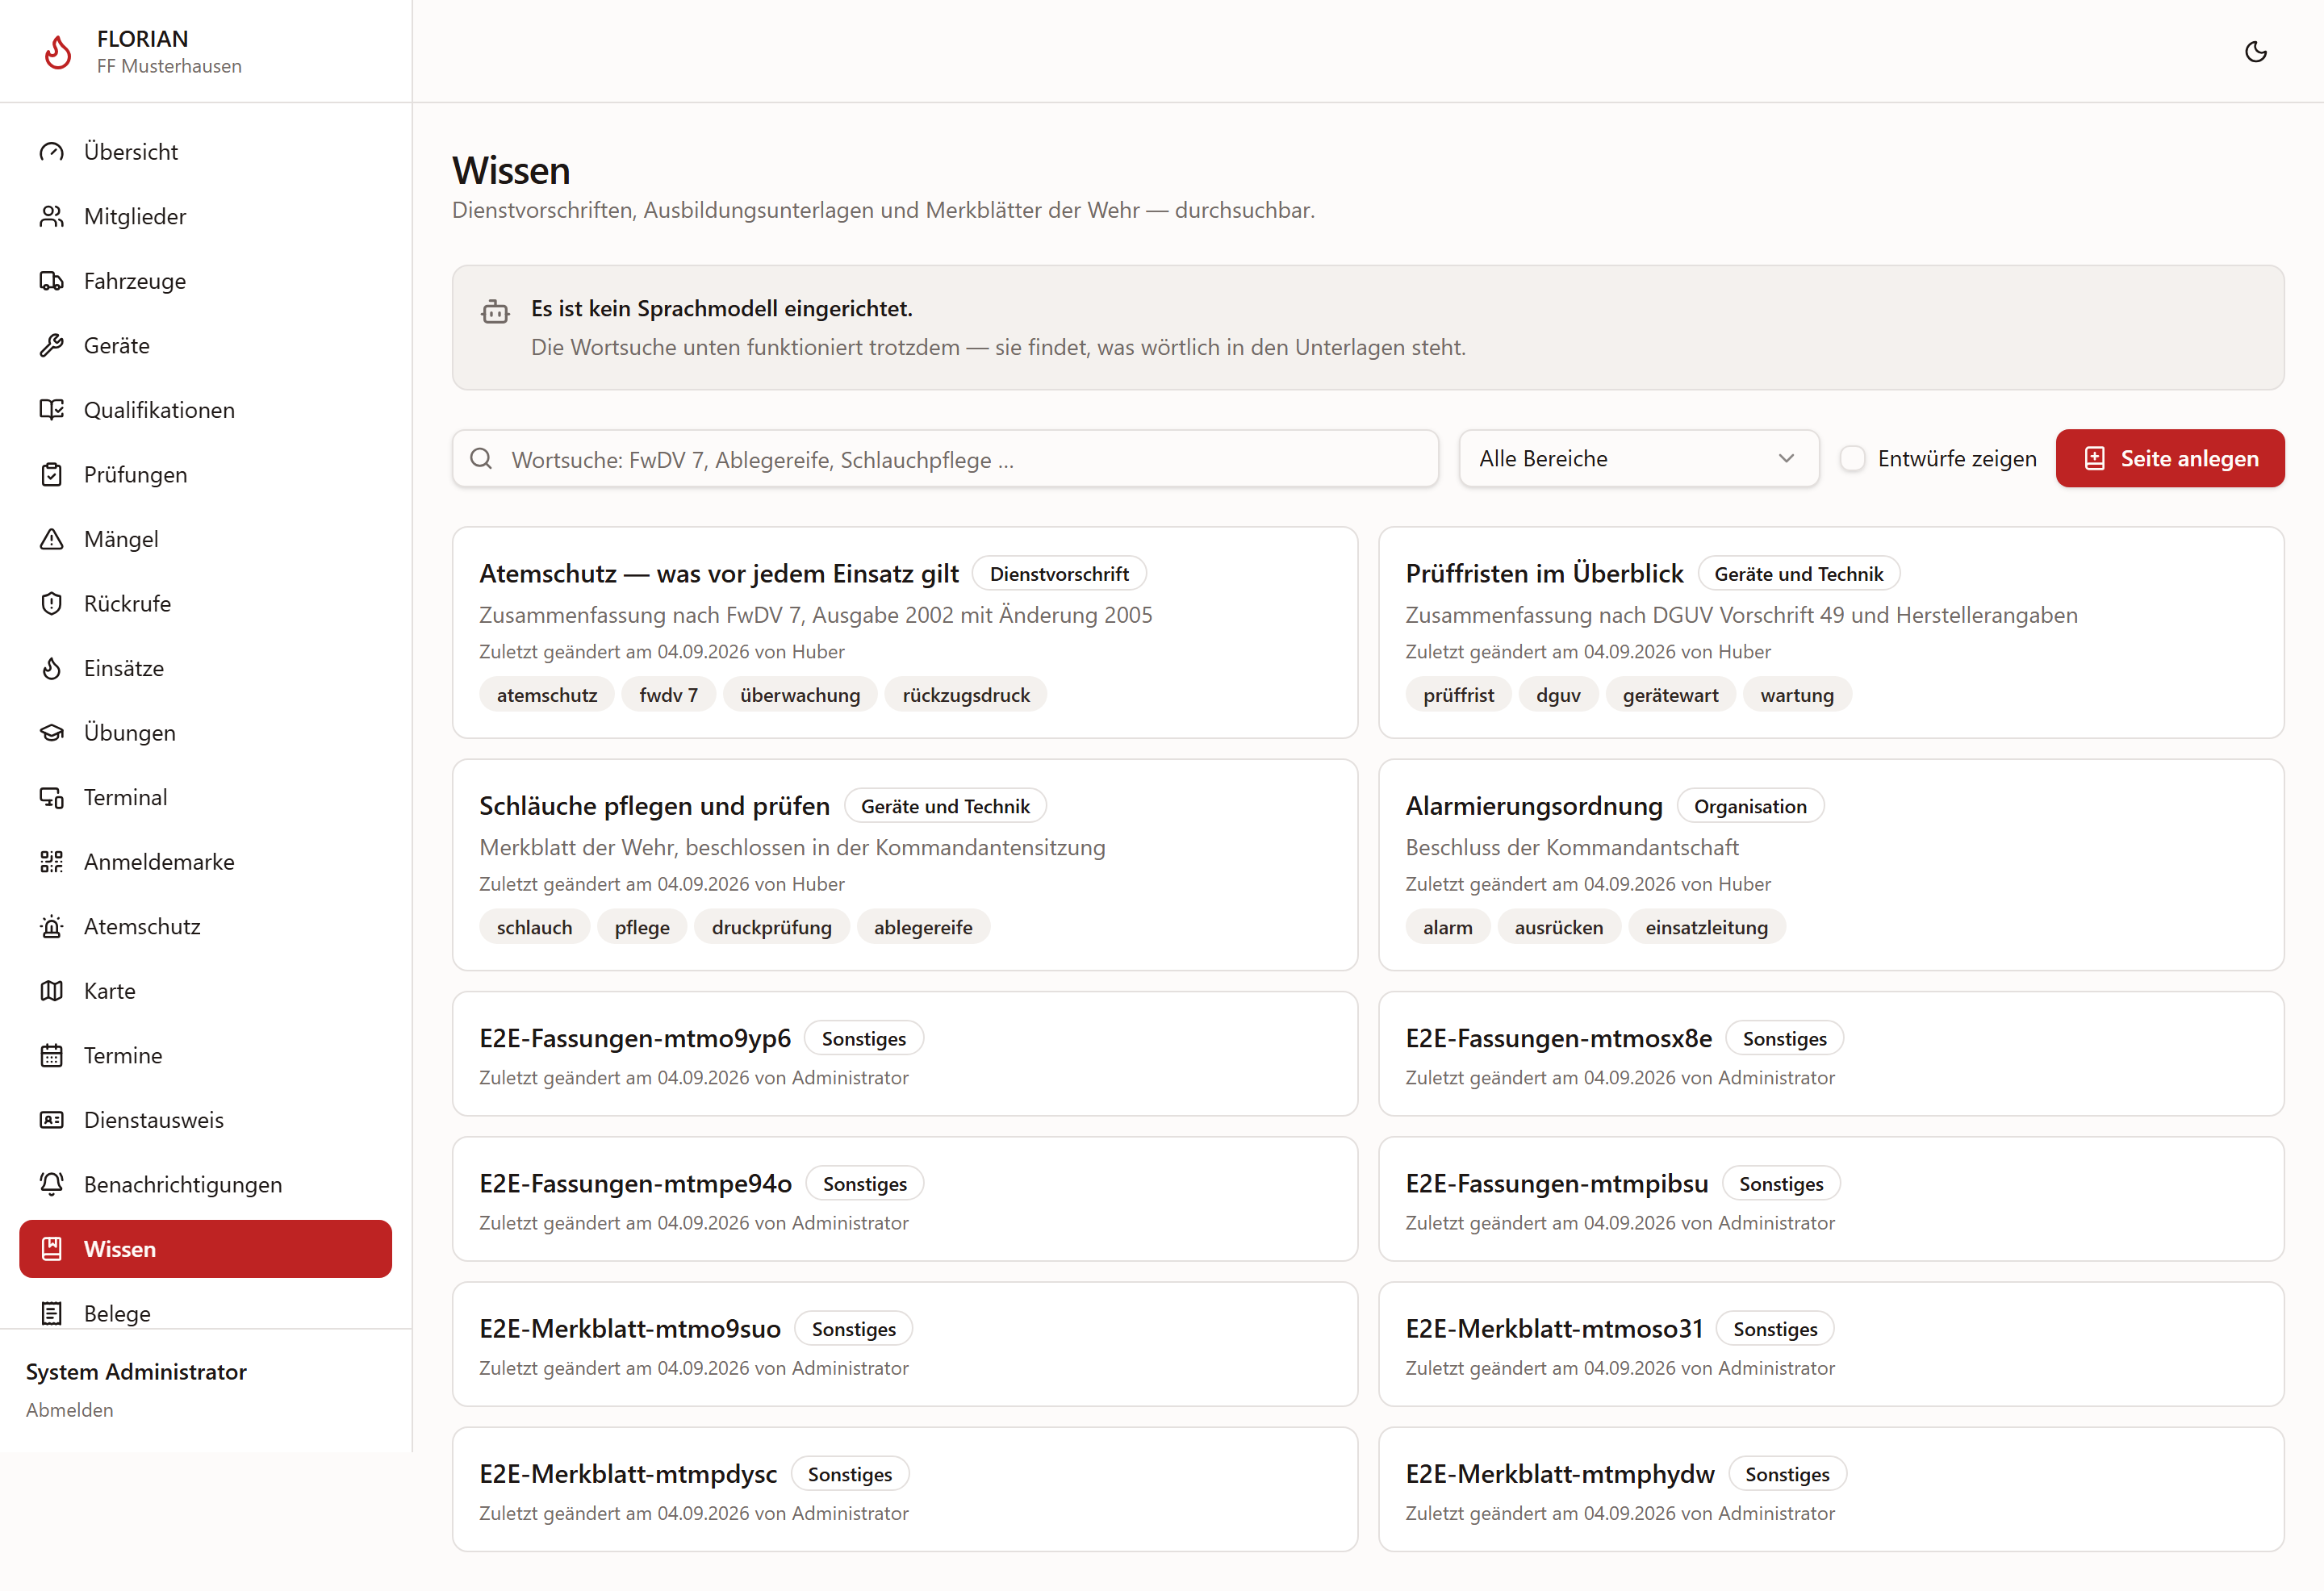Click the einsatzleitung tag
2324x1591 pixels.
[x=1706, y=926]
